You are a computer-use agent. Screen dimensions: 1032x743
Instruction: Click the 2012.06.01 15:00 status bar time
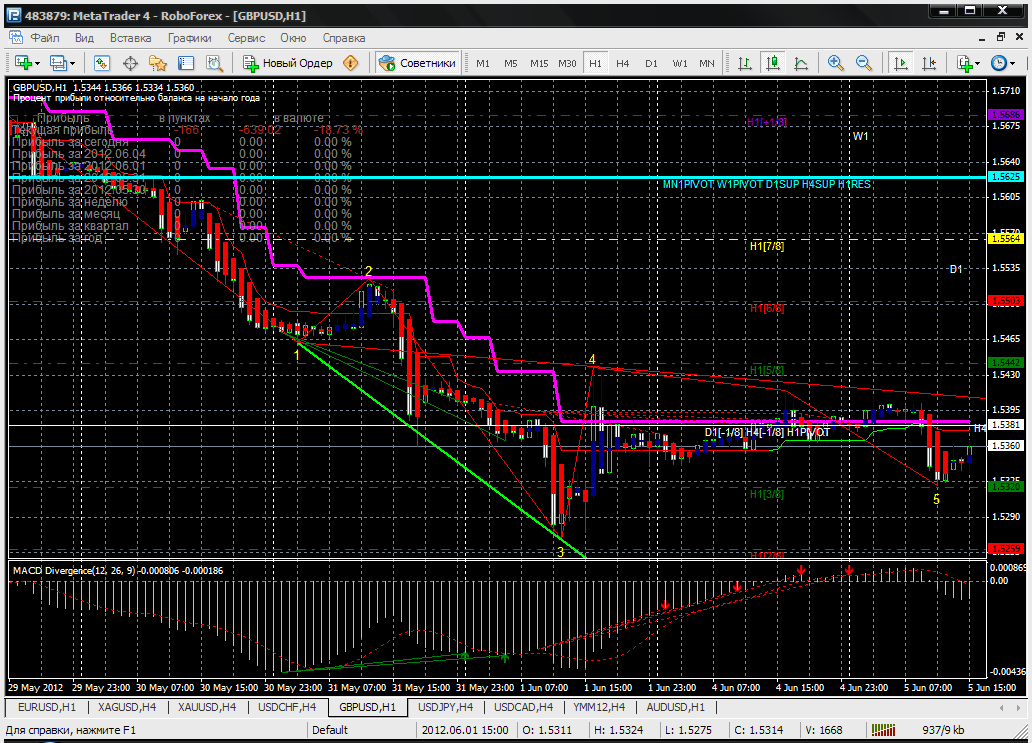465,729
